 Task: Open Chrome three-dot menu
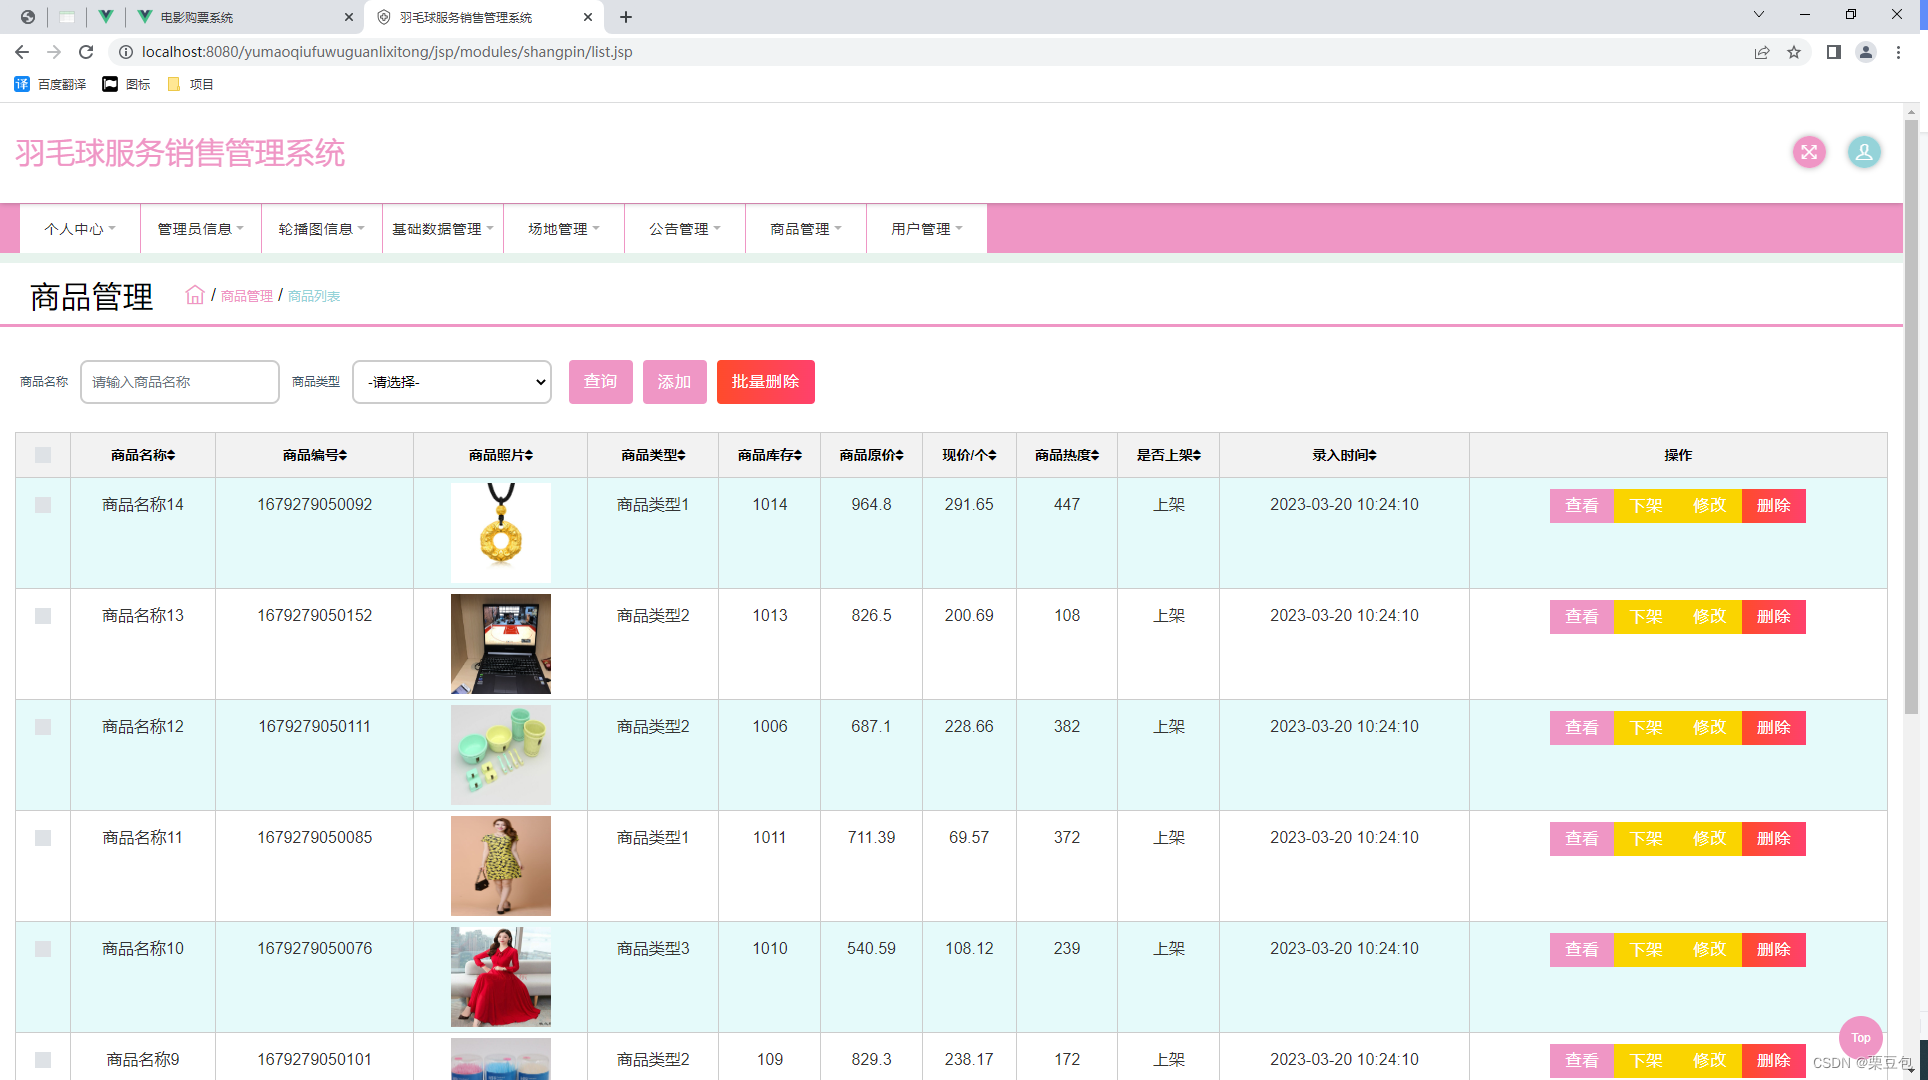tap(1898, 52)
